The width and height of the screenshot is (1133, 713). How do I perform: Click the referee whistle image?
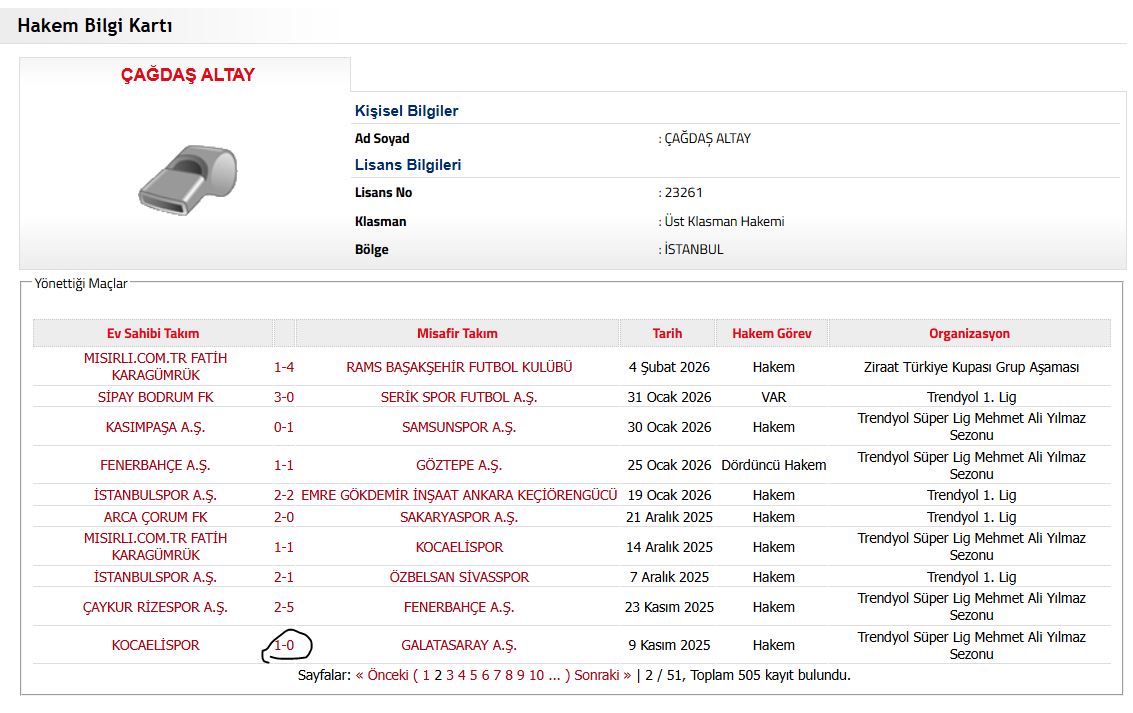(187, 179)
